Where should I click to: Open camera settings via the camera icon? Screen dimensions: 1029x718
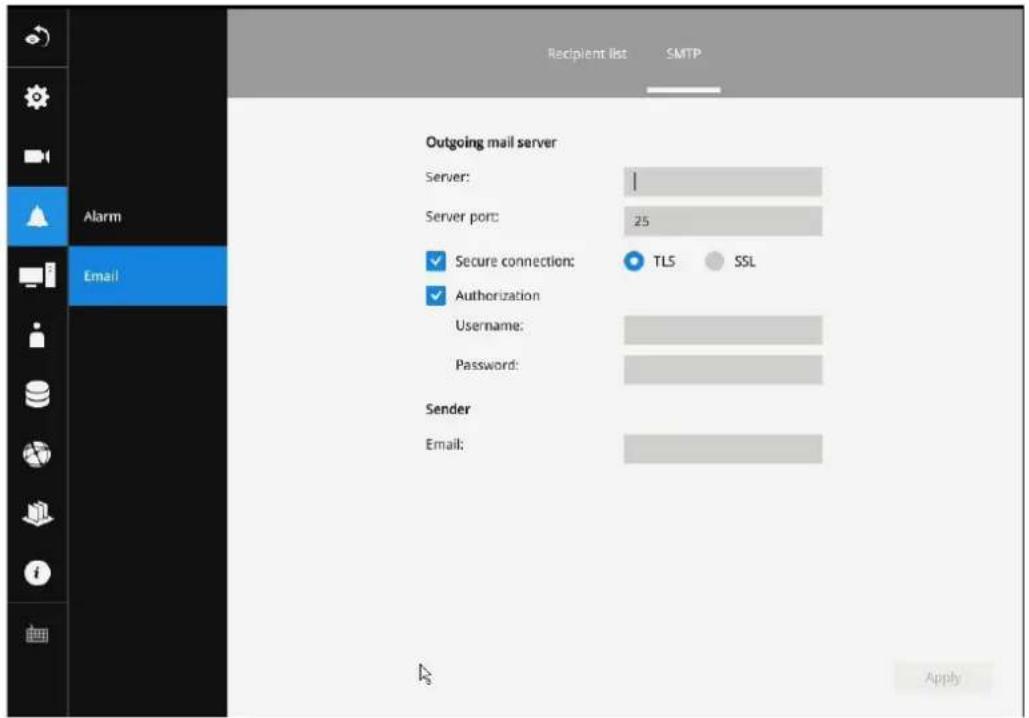(37, 156)
